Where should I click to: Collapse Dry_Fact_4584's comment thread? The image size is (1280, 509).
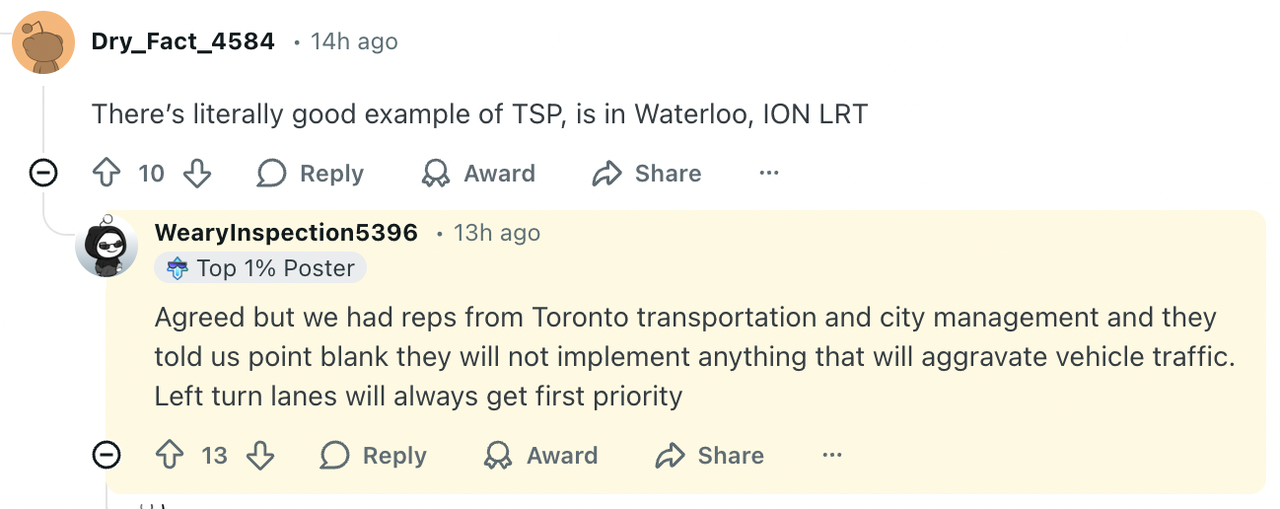(x=43, y=174)
